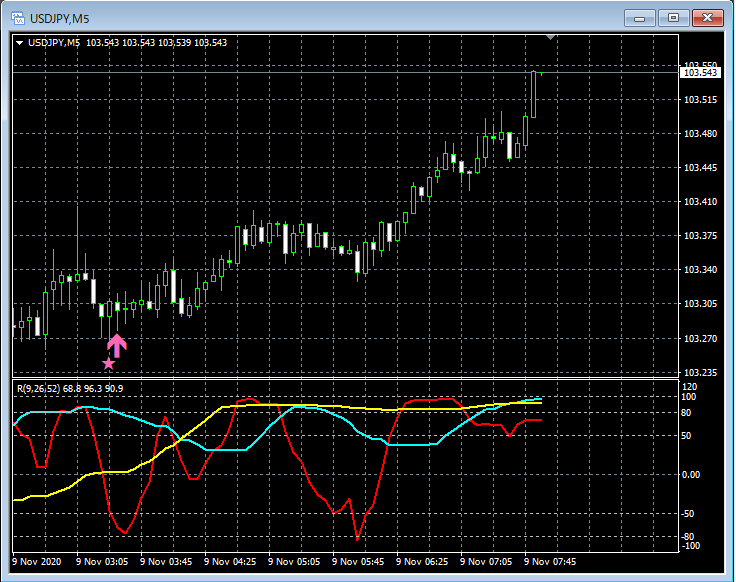Click the chart shift triangle marker
Viewport: 736px width, 582px height.
click(x=551, y=37)
